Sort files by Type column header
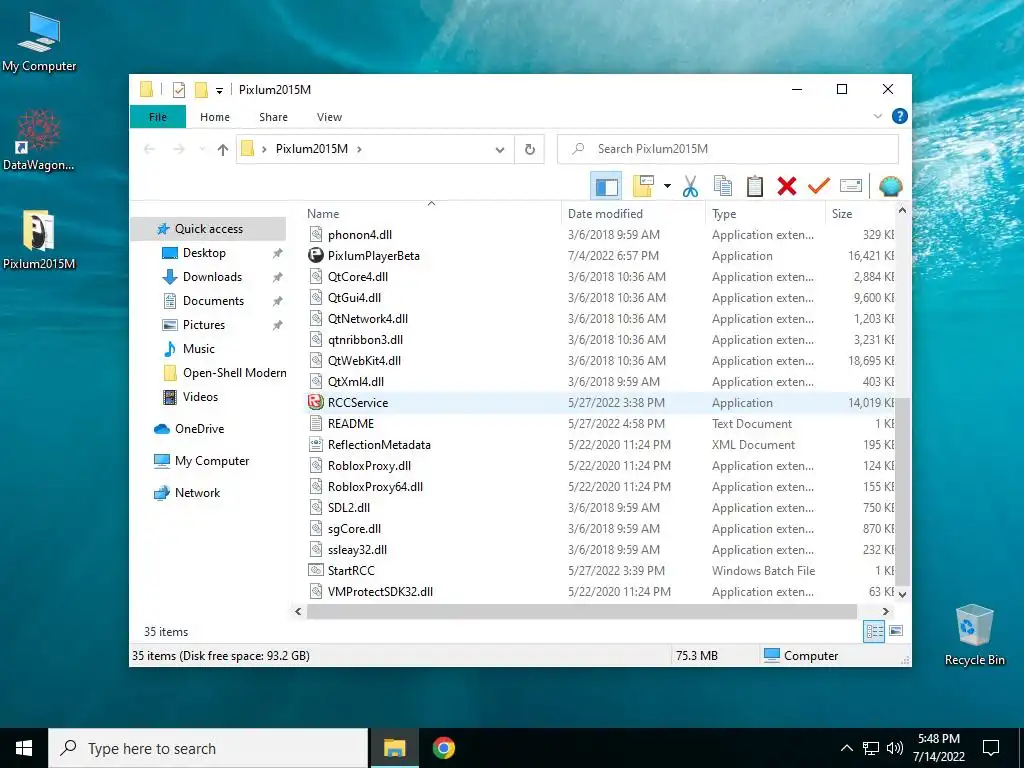The height and width of the screenshot is (768, 1024). point(765,214)
